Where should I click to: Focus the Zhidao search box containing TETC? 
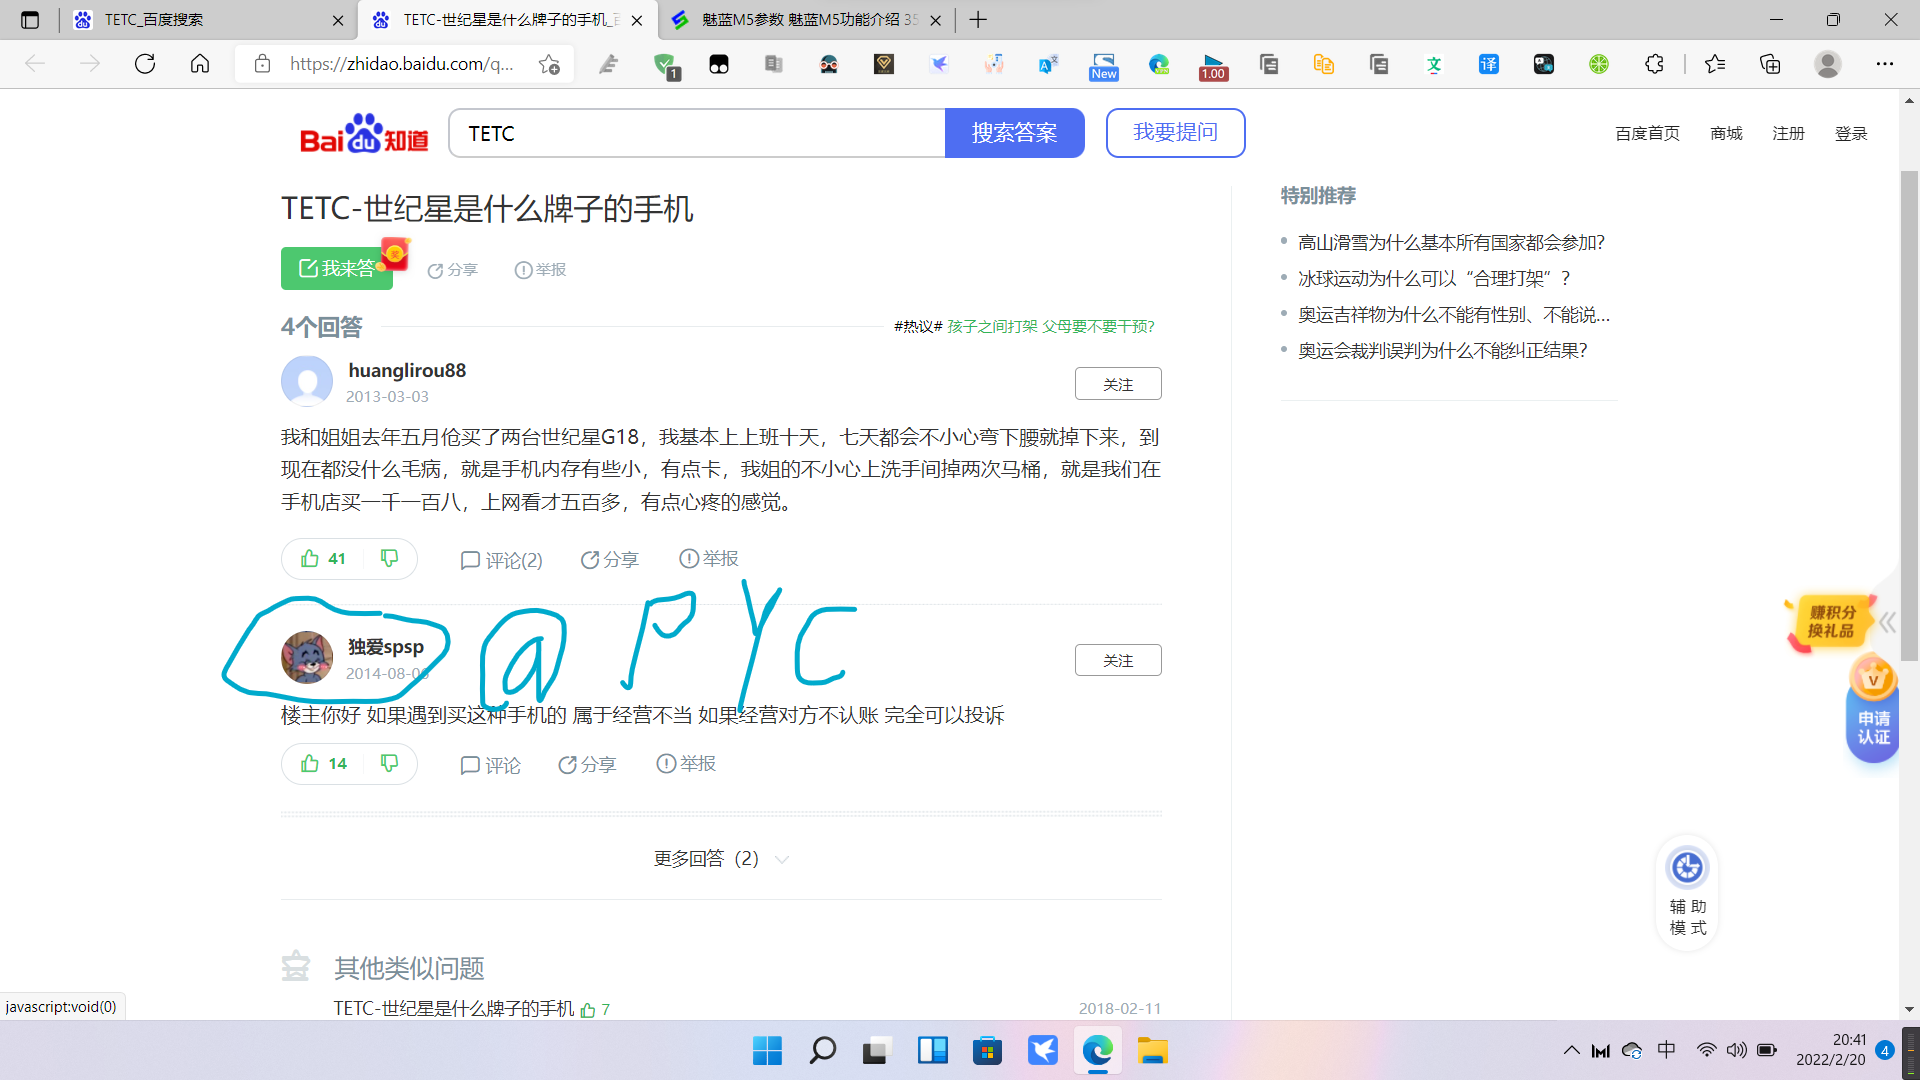(x=697, y=133)
